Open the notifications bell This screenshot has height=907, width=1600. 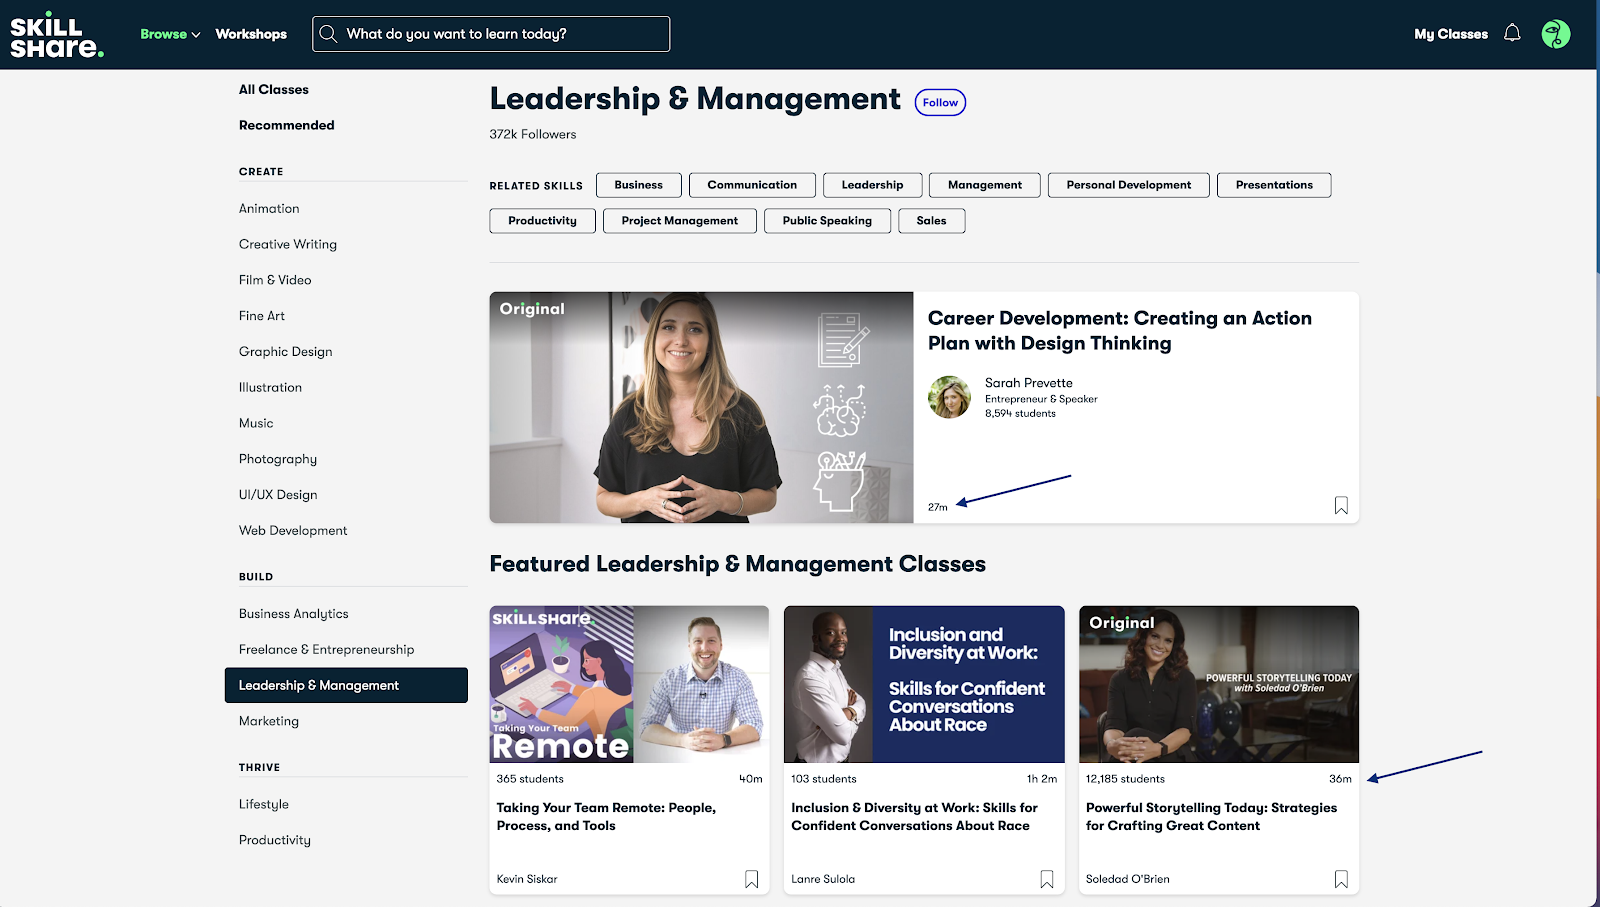1512,33
